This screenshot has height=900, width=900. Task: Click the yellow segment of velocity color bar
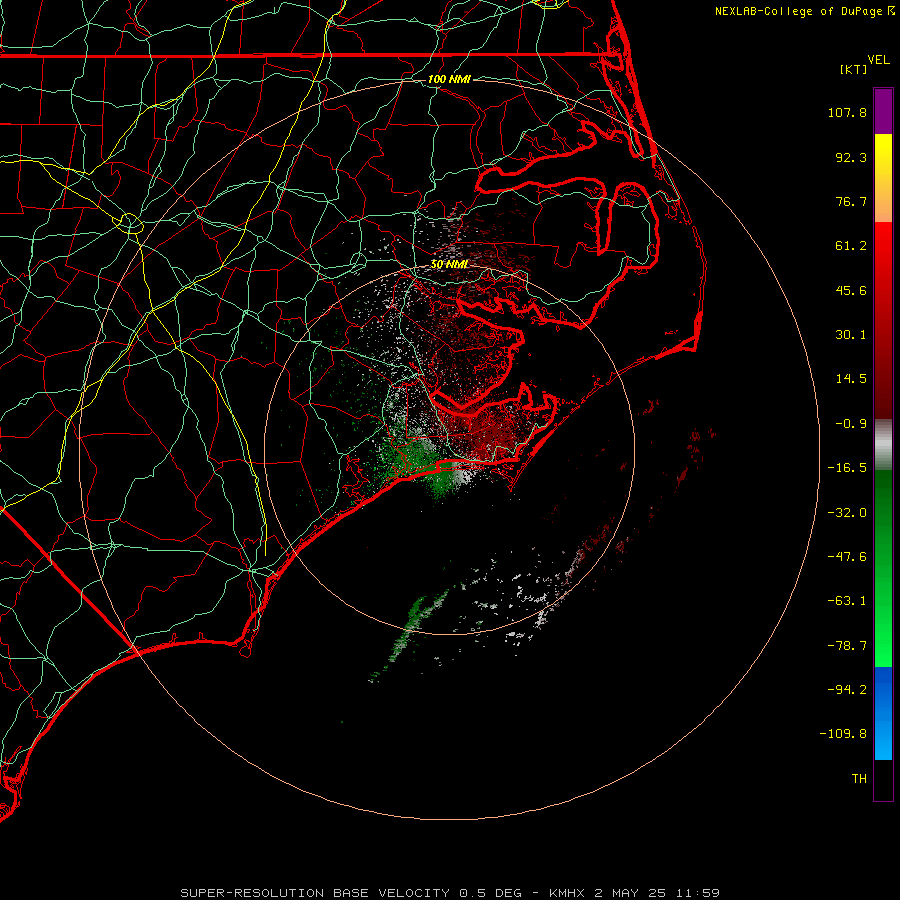[x=883, y=178]
